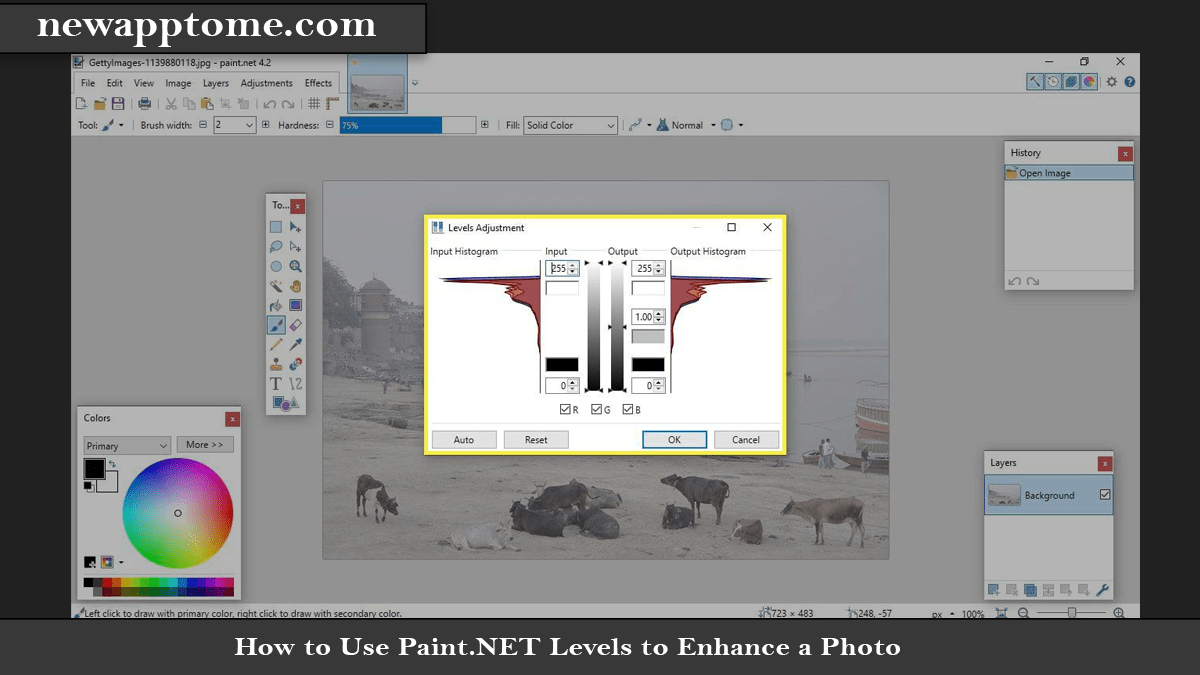Click More >> in the Colors panel
The image size is (1200, 675).
pos(205,444)
